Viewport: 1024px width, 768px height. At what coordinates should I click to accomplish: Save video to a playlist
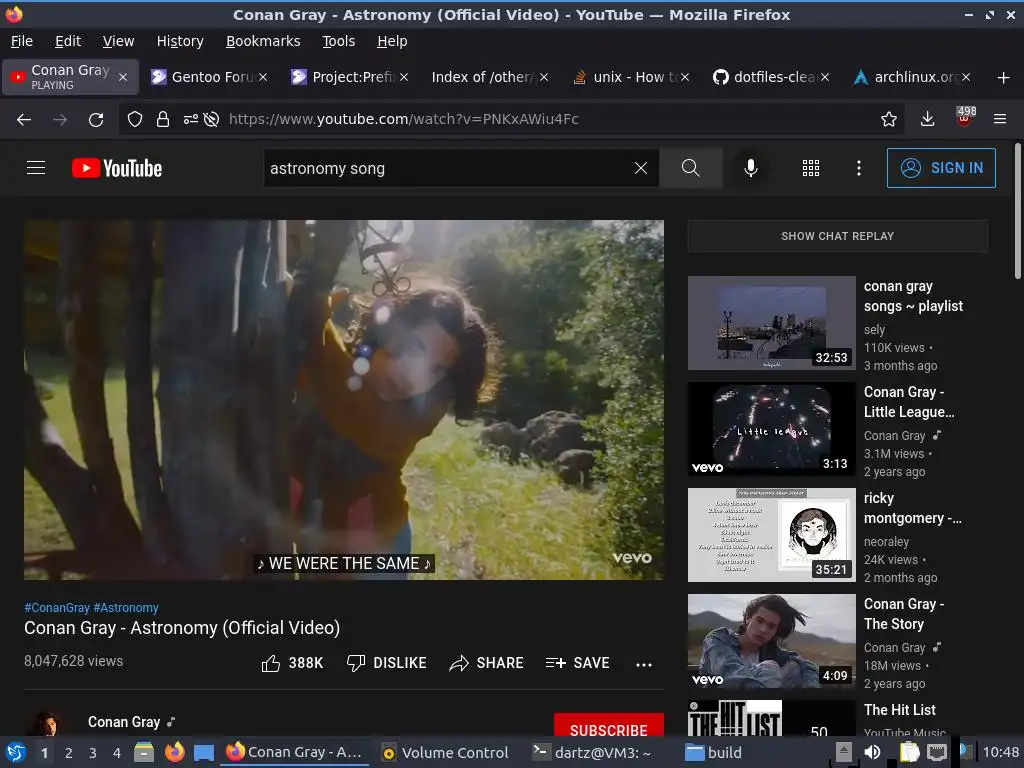[x=577, y=664]
